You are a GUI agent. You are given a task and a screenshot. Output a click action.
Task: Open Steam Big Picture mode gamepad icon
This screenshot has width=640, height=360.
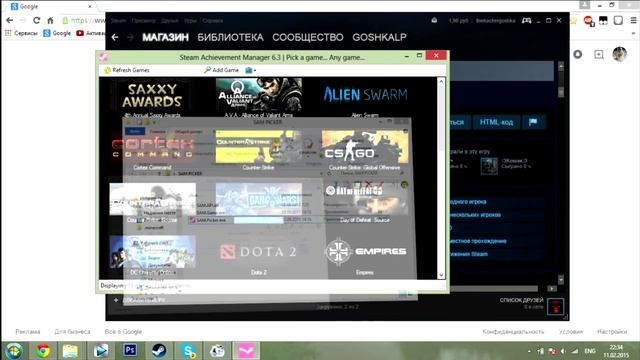coord(527,20)
